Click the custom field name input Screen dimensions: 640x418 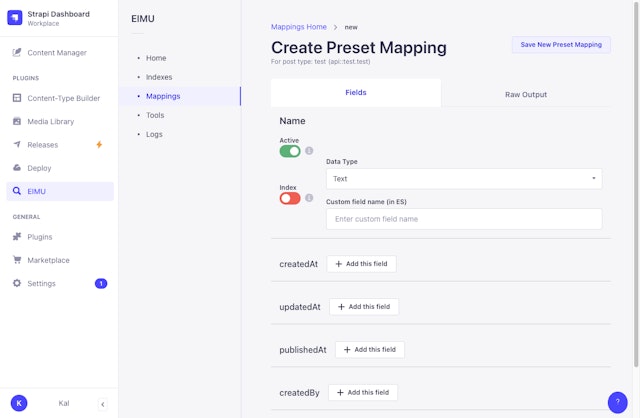pyautogui.click(x=464, y=219)
